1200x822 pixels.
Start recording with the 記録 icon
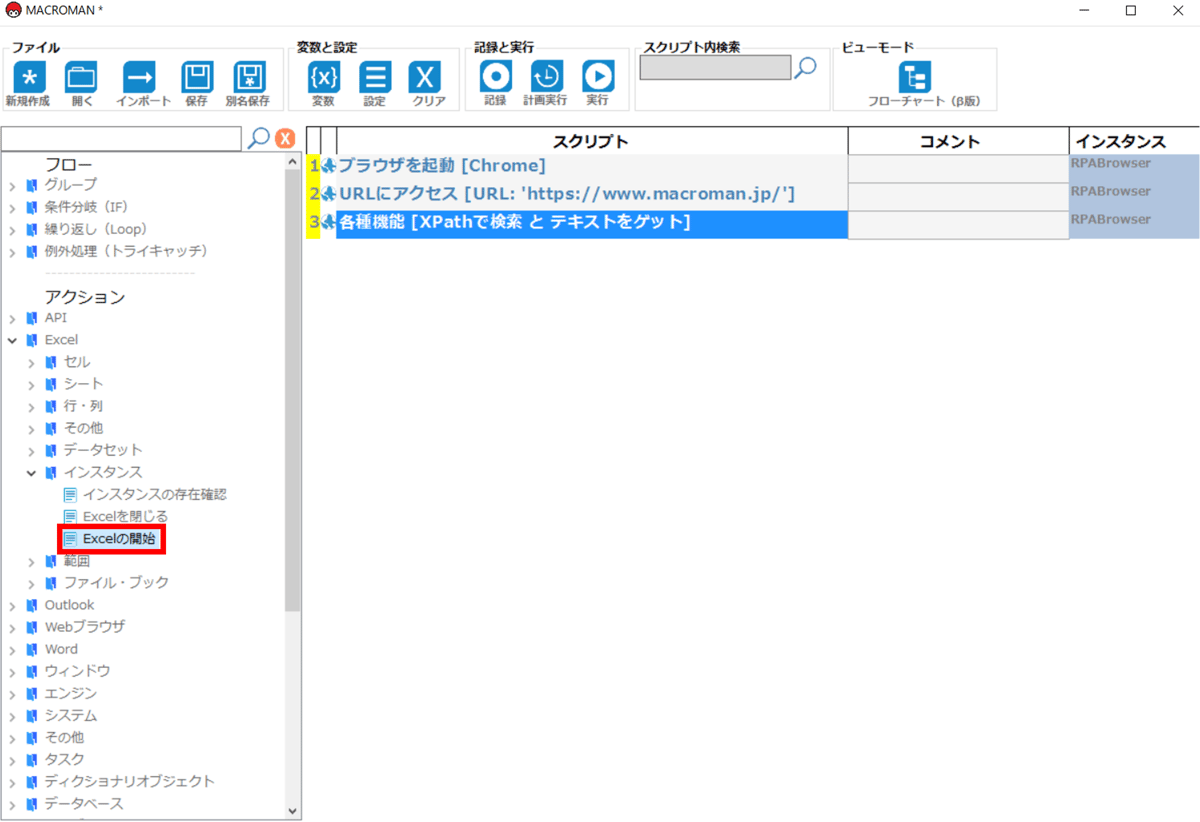[x=495, y=77]
